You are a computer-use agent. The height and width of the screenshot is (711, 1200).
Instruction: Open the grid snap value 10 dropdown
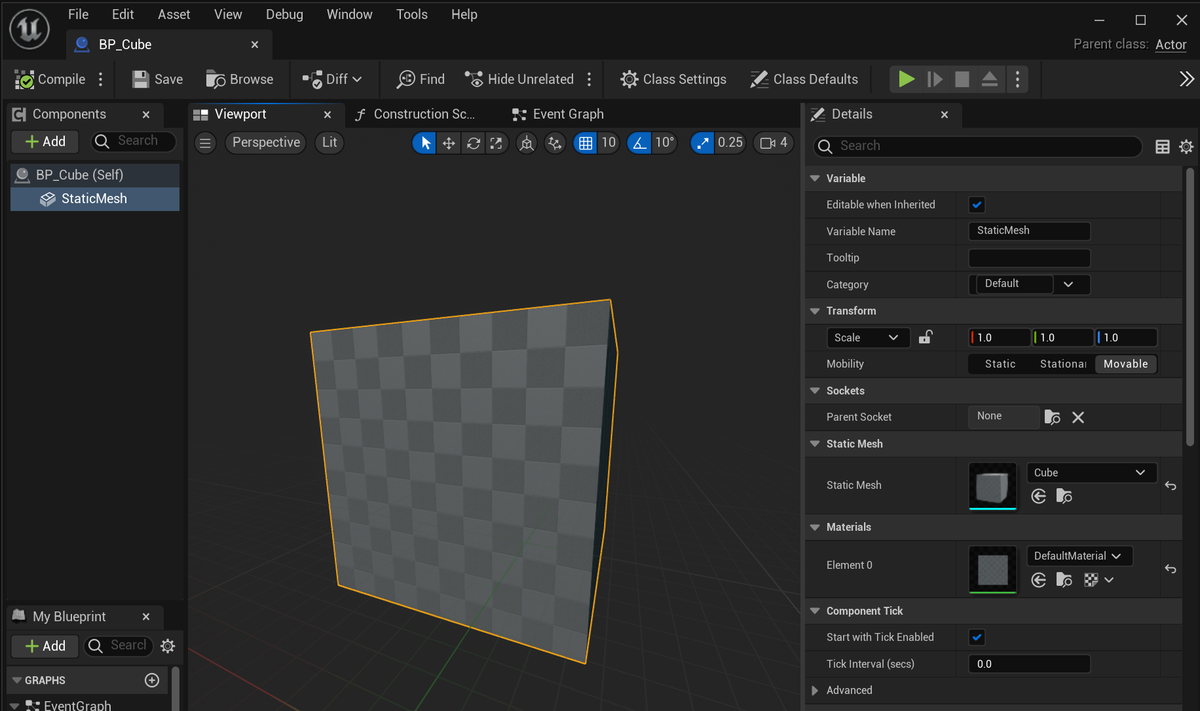[608, 143]
